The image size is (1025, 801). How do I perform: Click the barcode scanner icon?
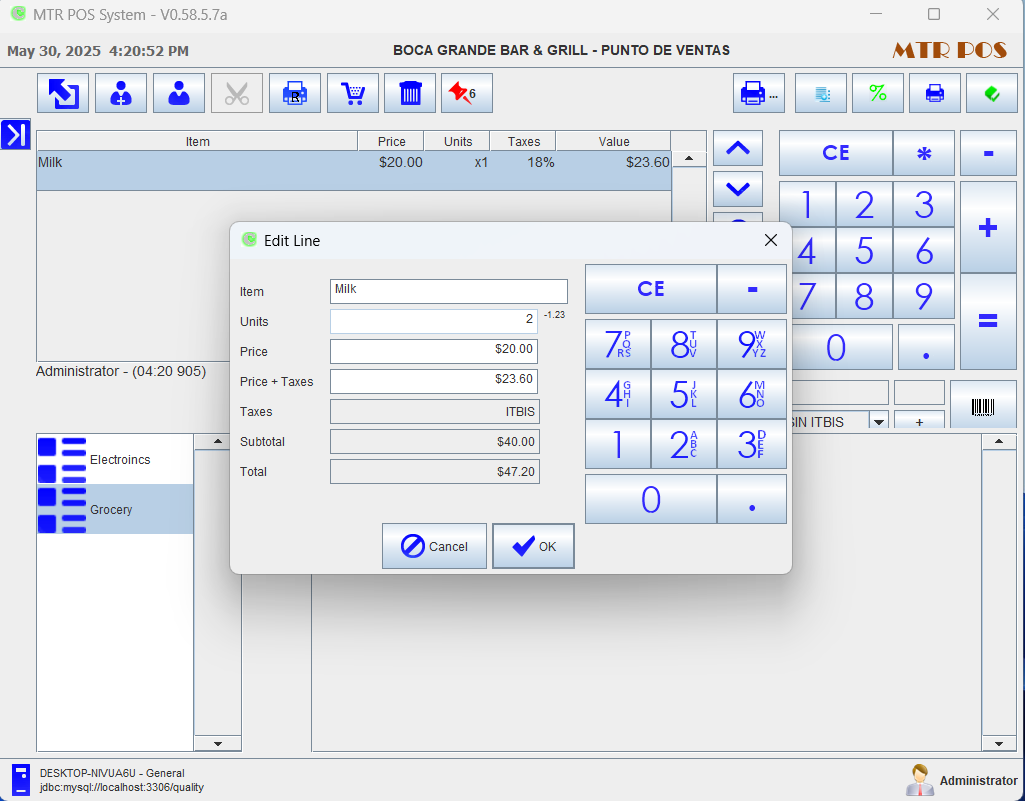click(x=983, y=405)
